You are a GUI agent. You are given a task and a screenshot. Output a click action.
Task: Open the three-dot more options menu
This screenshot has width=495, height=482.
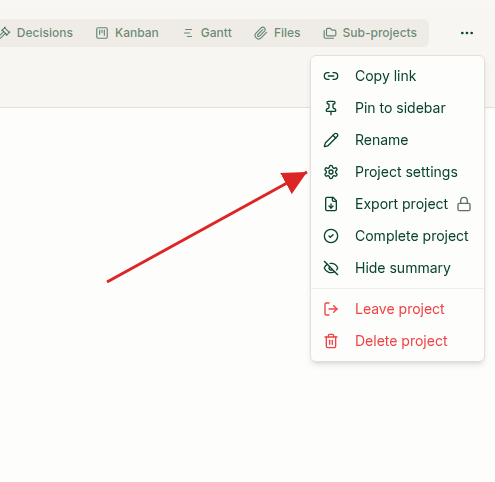pos(467,33)
